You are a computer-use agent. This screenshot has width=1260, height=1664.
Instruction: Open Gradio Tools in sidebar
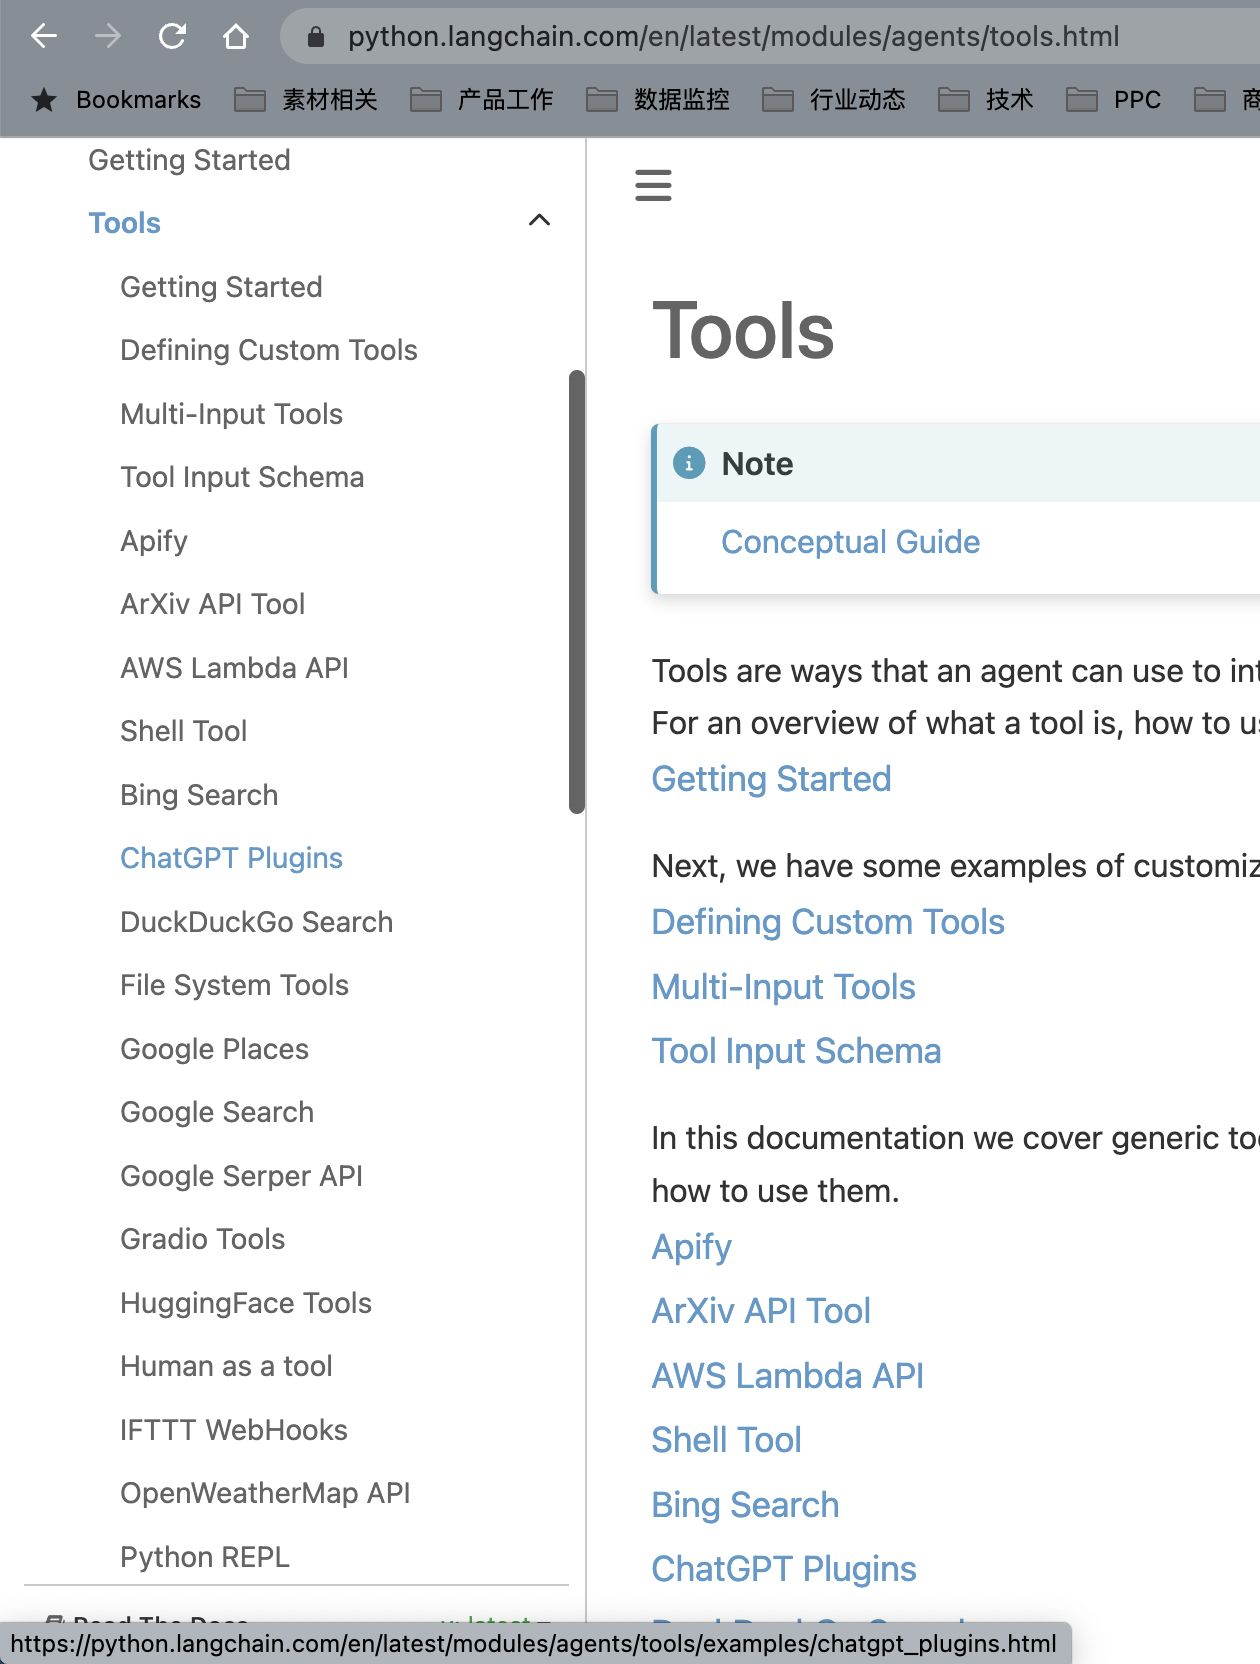(x=203, y=1239)
